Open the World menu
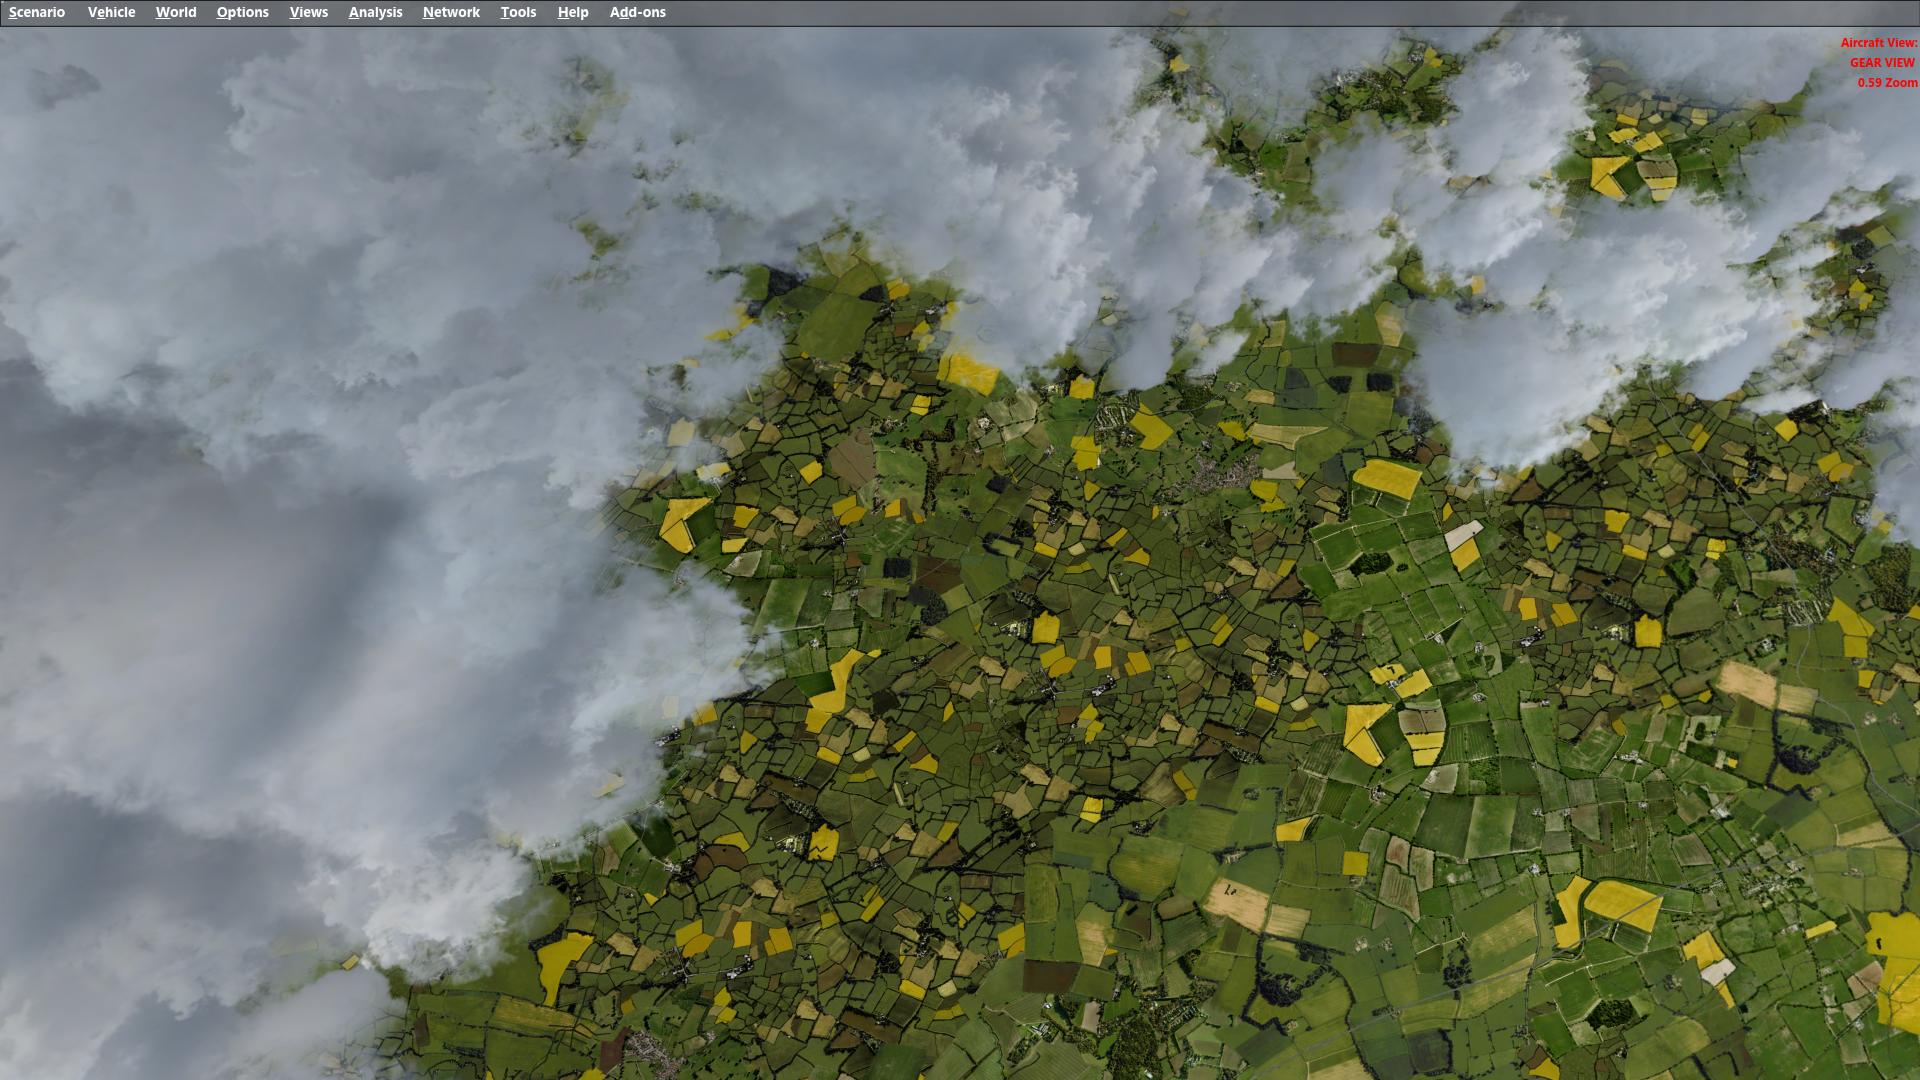This screenshot has height=1080, width=1920. click(x=176, y=12)
